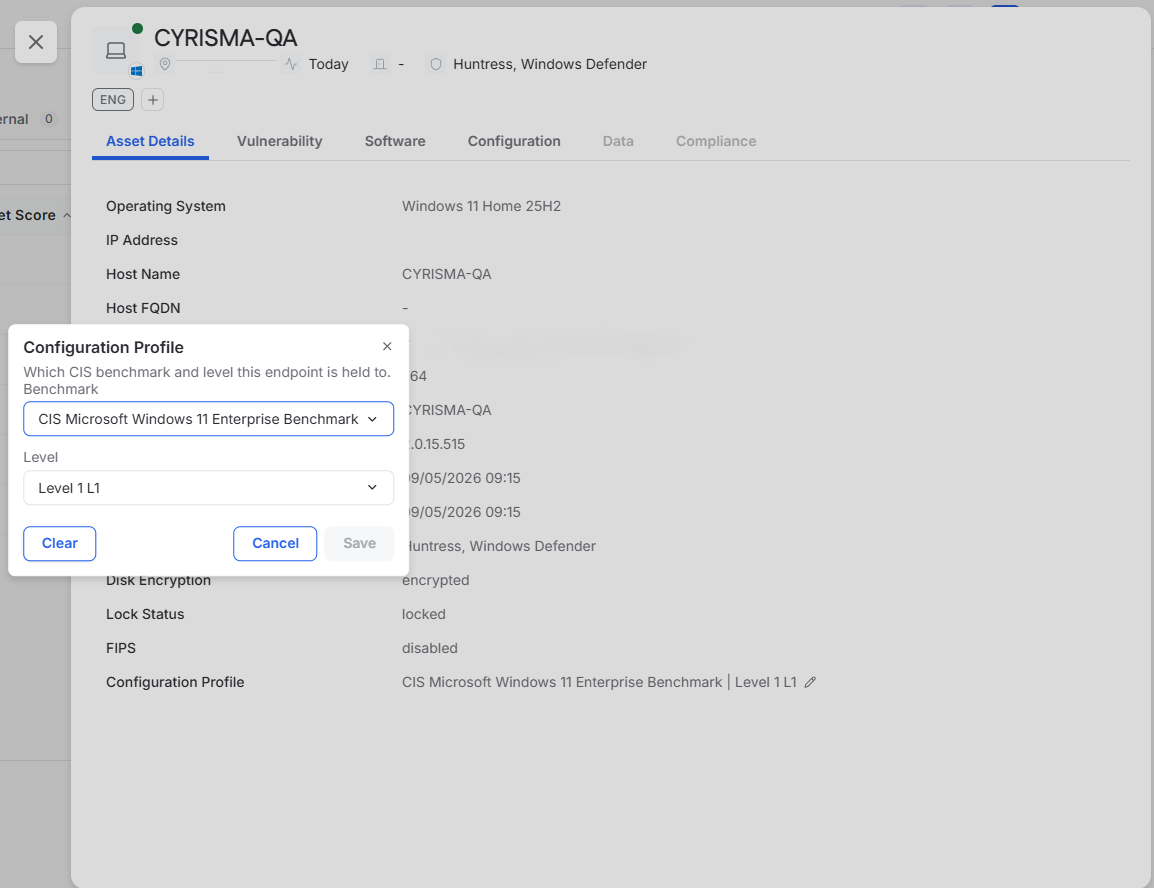Click the shield icon beside Huntress
The height and width of the screenshot is (888, 1154).
pyautogui.click(x=436, y=64)
